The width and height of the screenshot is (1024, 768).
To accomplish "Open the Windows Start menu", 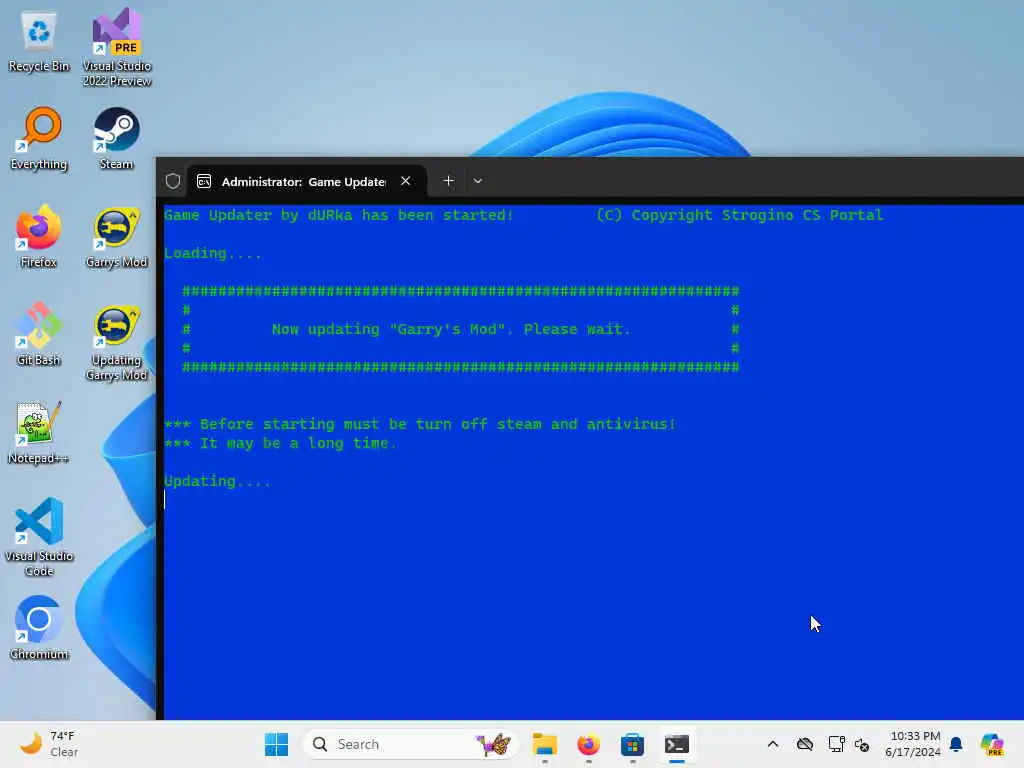I will (276, 744).
